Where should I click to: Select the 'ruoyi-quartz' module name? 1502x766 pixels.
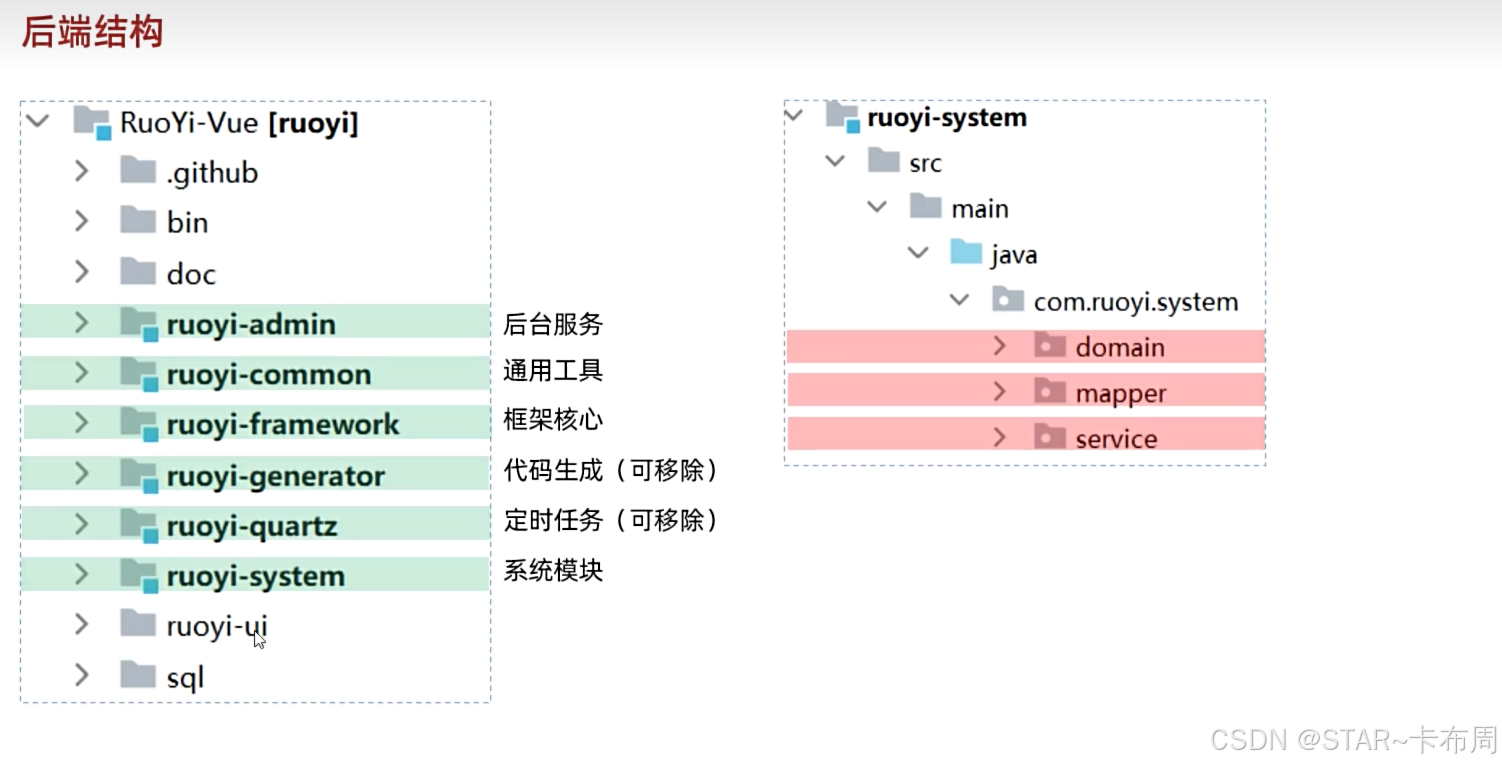point(251,527)
